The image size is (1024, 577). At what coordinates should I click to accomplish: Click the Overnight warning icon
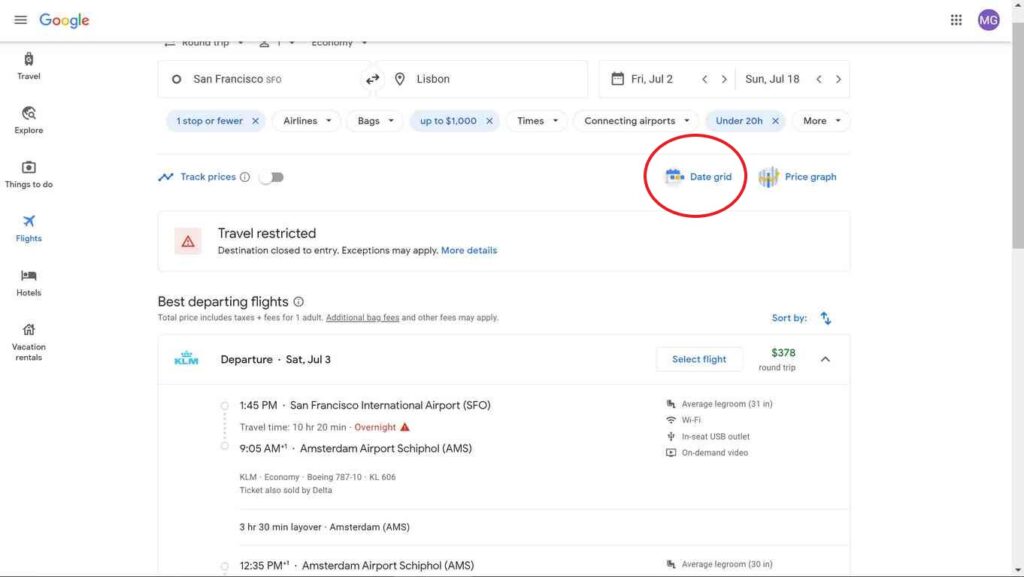click(x=405, y=427)
